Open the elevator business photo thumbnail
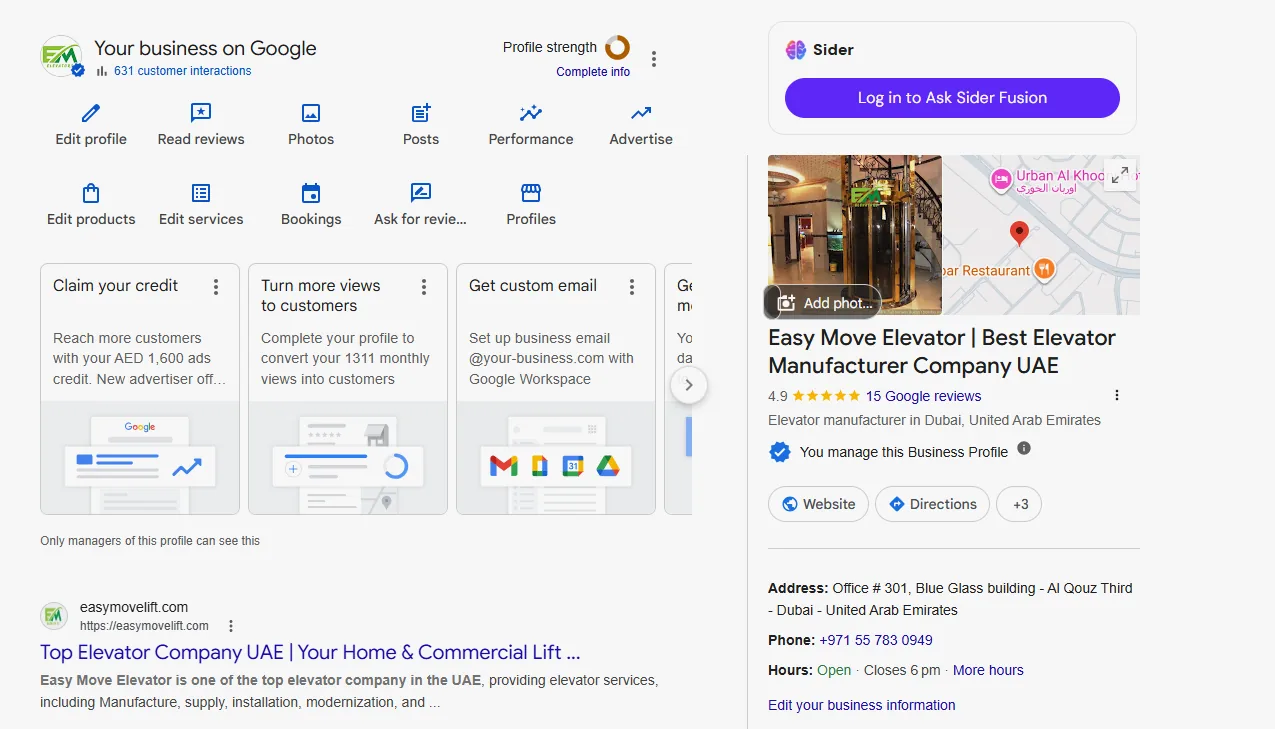 pos(854,234)
